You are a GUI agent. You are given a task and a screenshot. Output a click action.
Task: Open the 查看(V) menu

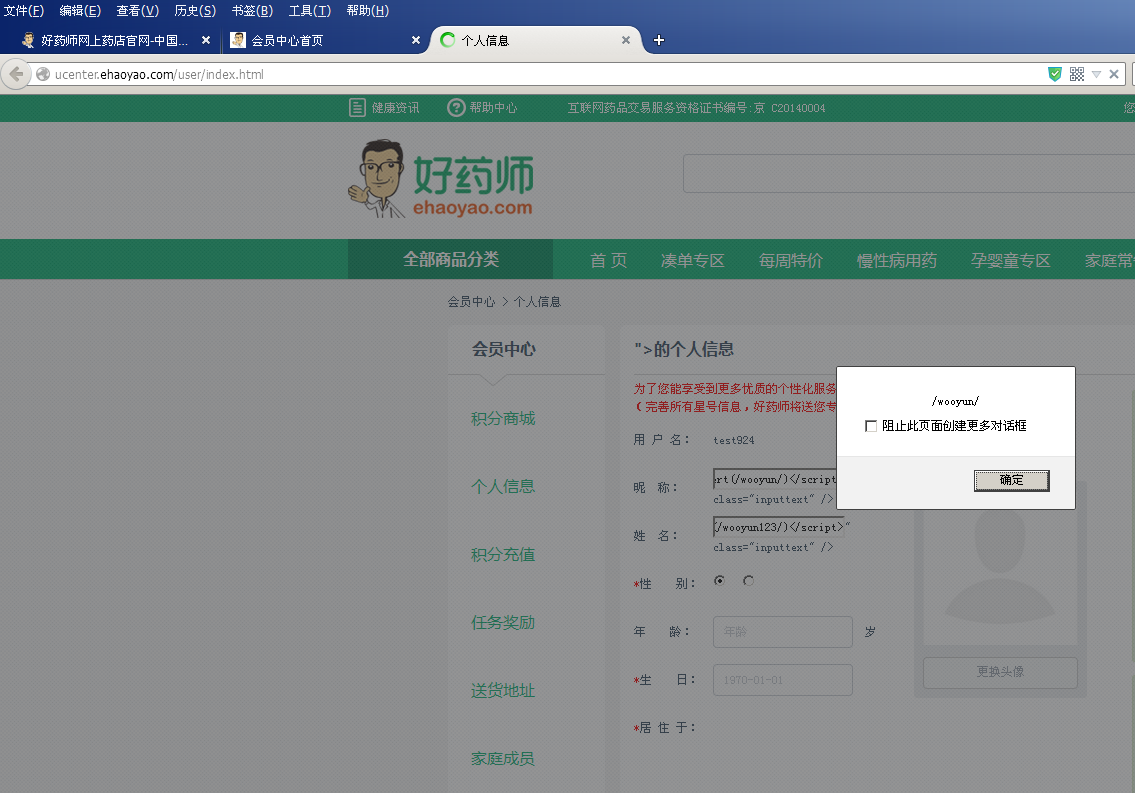coord(138,11)
